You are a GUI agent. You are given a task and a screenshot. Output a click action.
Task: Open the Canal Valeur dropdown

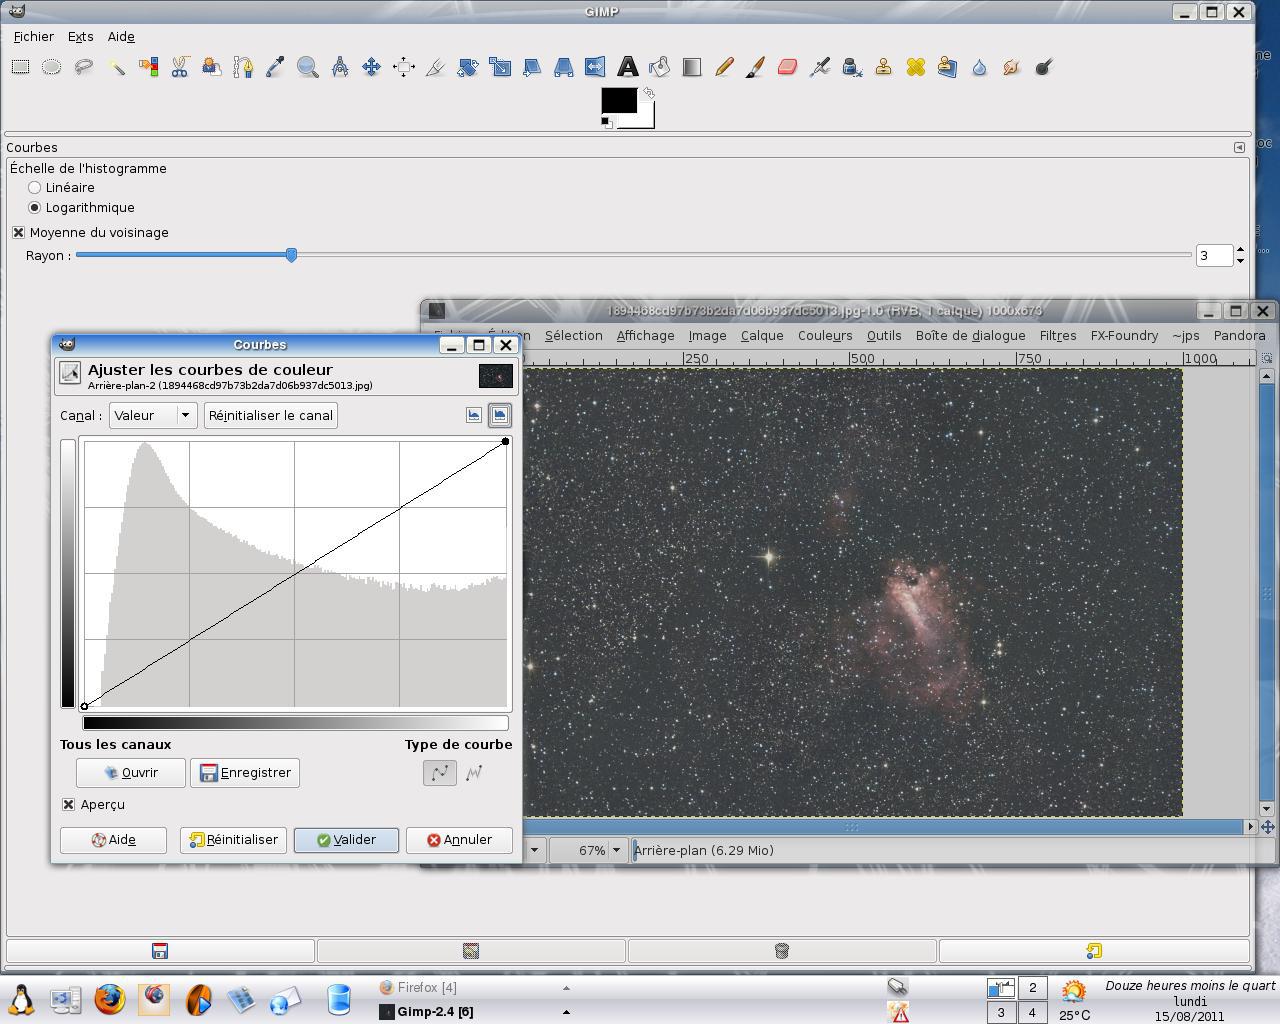[152, 415]
